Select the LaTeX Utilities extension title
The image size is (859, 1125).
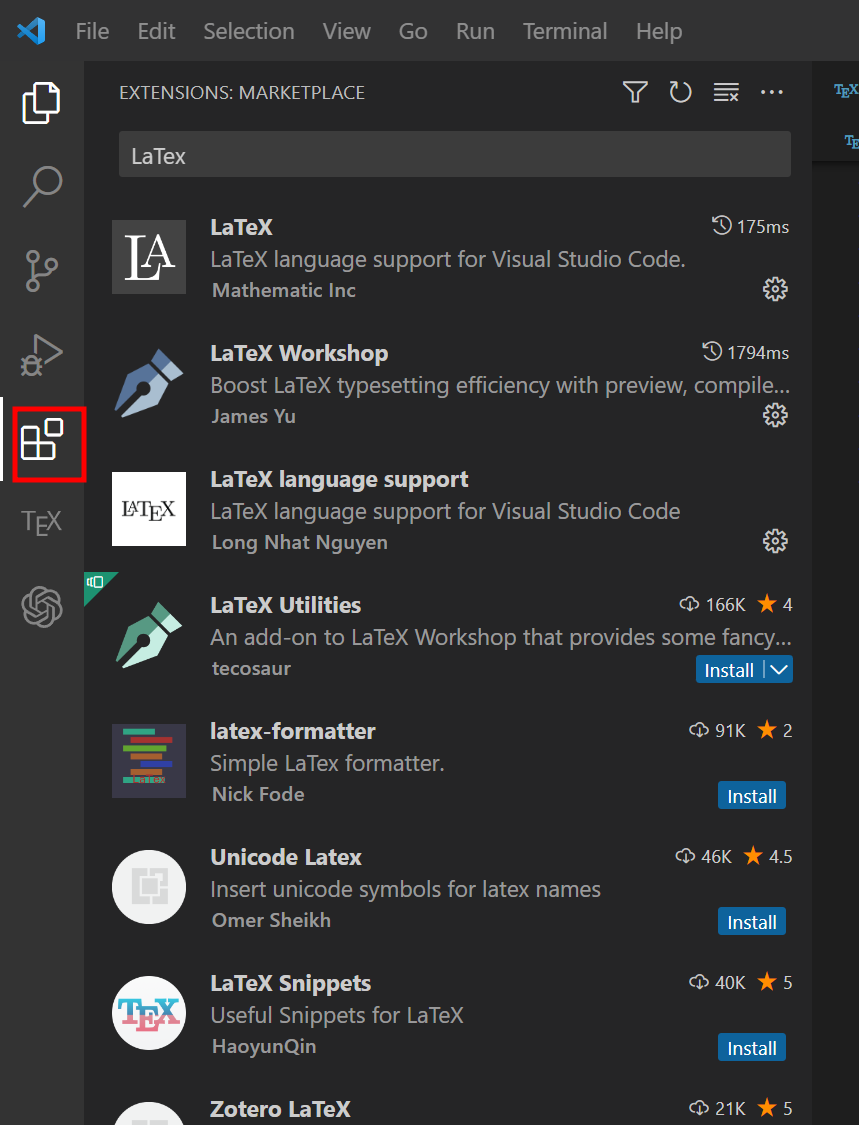click(x=286, y=605)
